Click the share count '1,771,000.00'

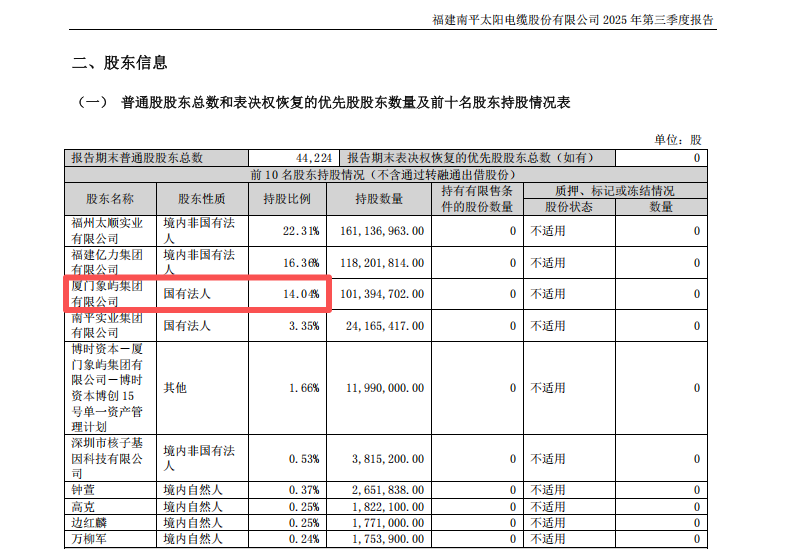[x=388, y=523]
